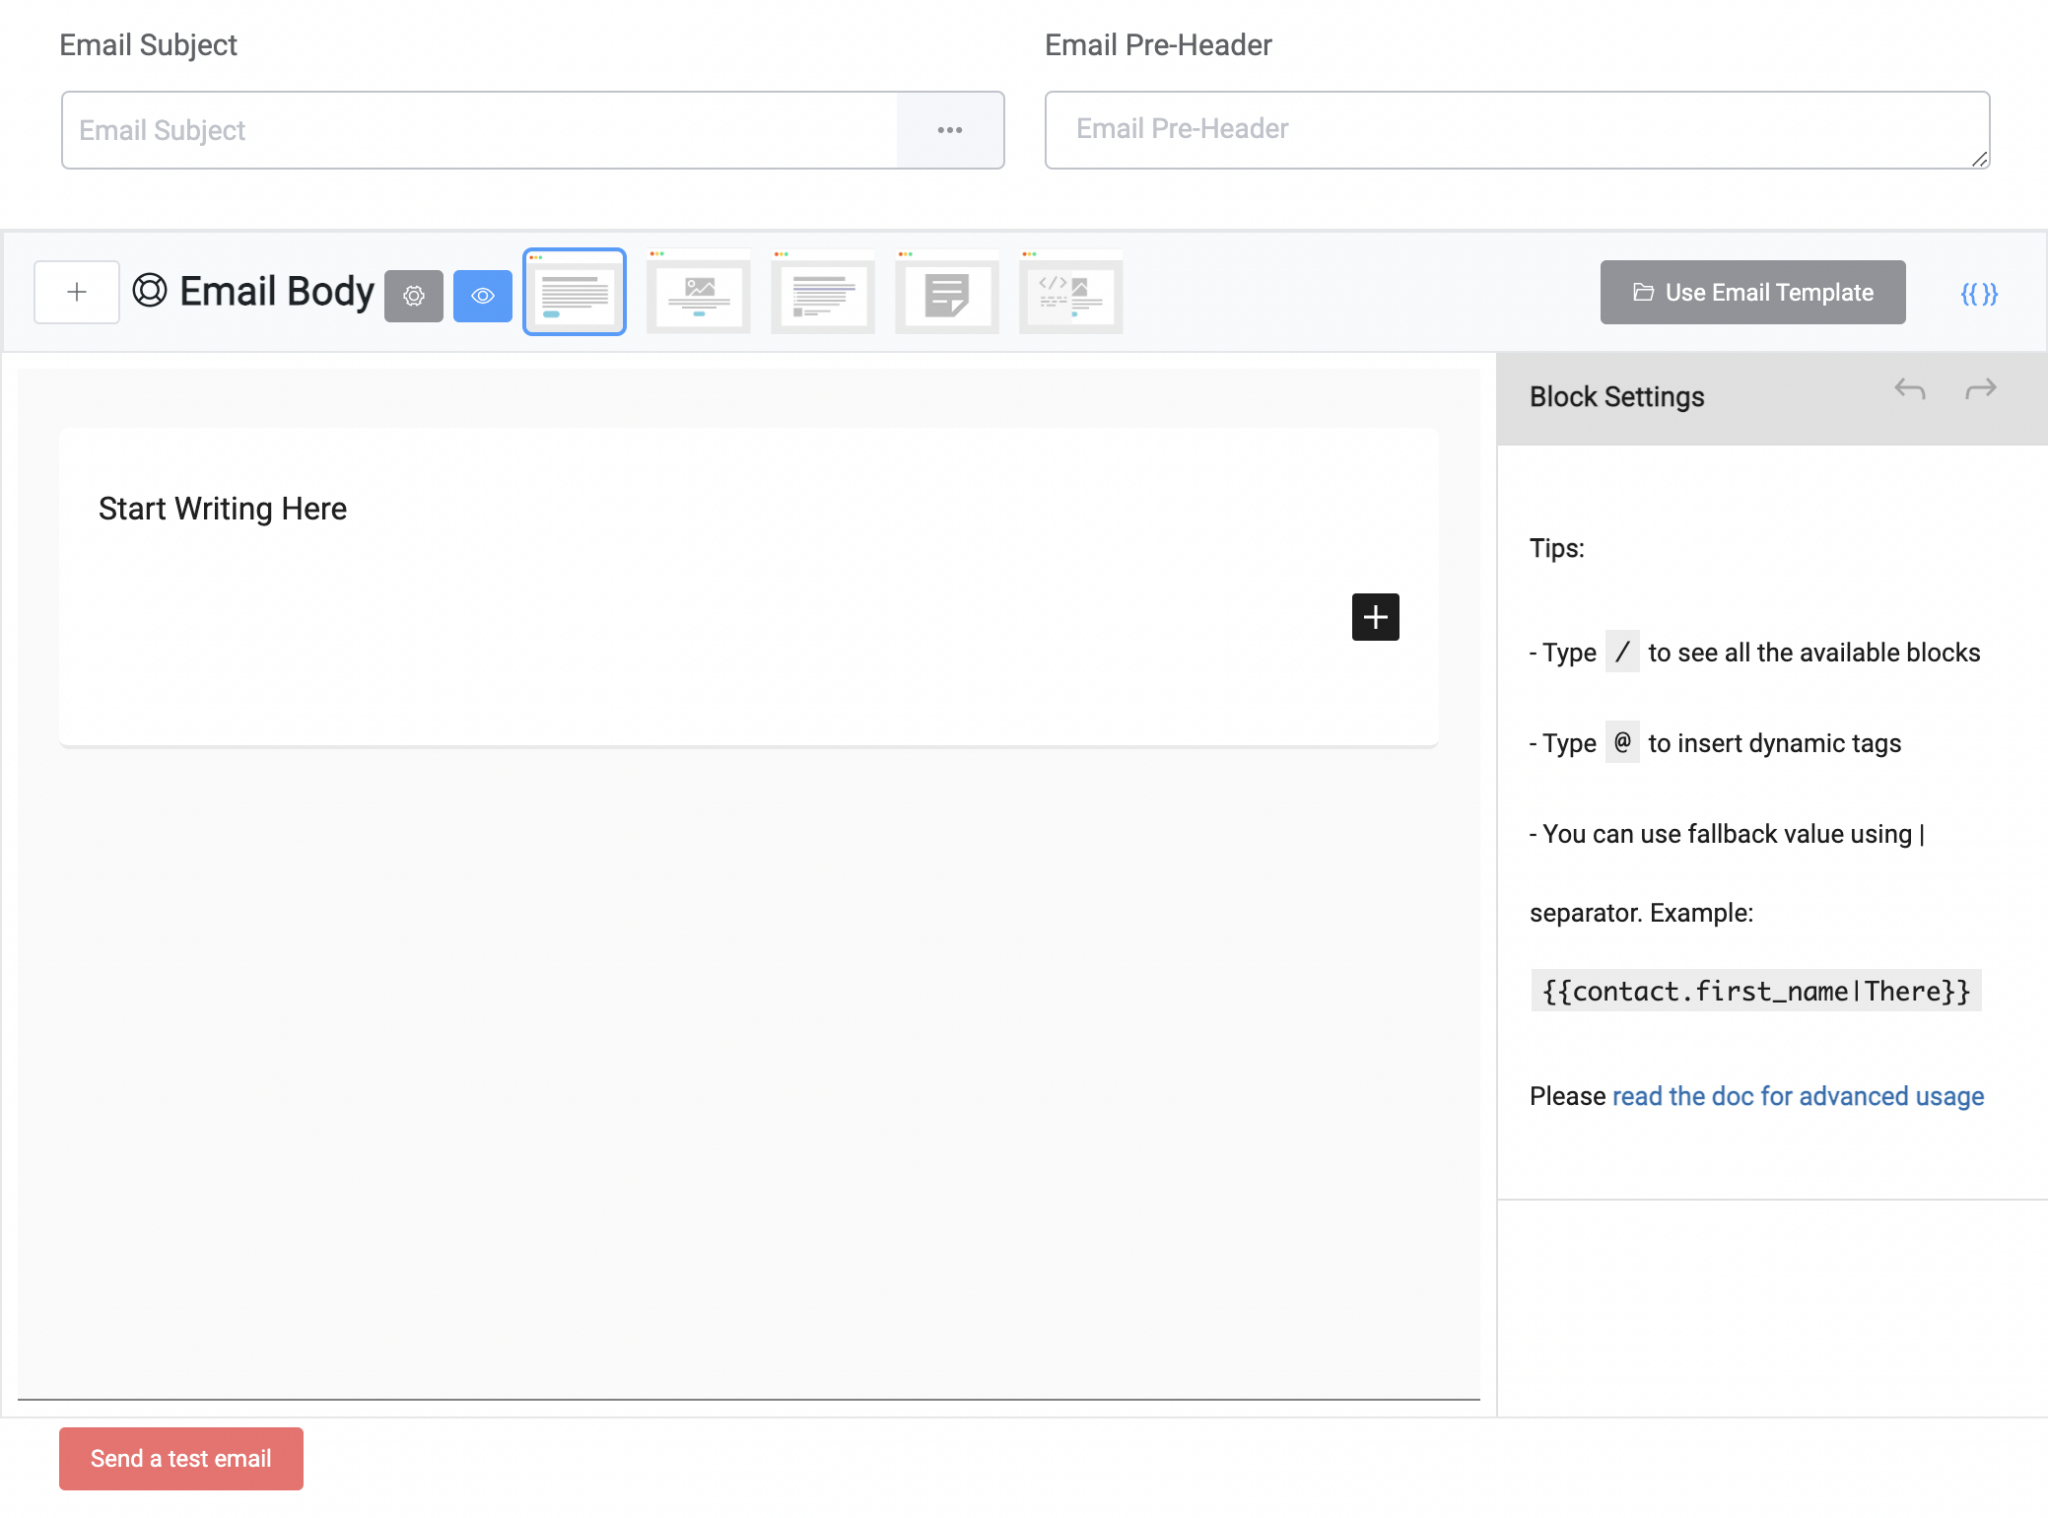Image resolution: width=2048 pixels, height=1518 pixels.
Task: Toggle the email preview eye icon
Action: (x=483, y=294)
